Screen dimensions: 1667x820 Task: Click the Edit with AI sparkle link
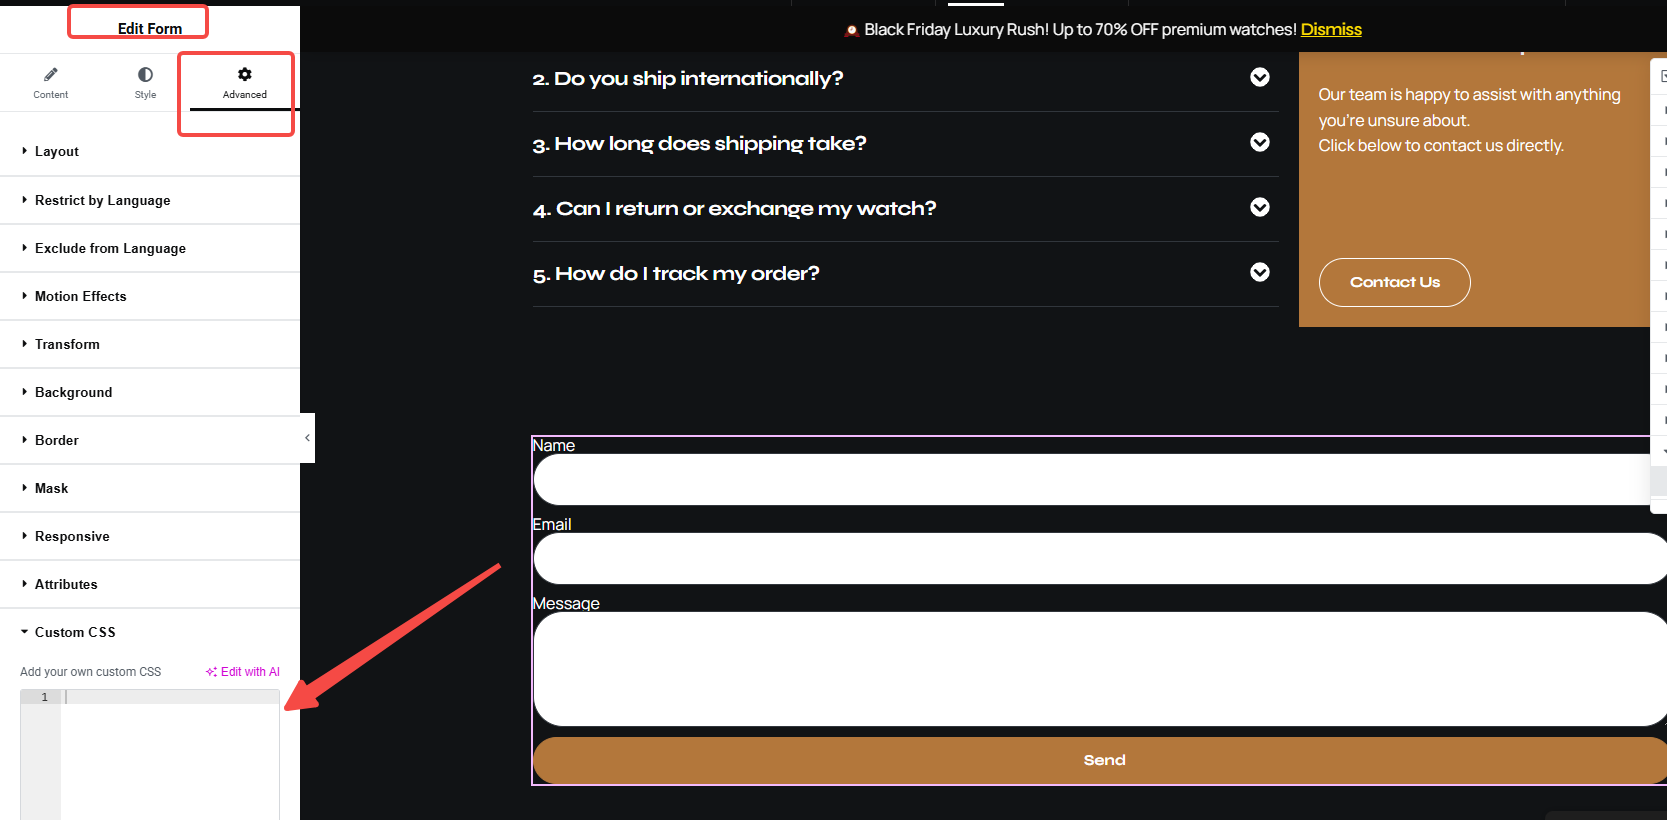coord(243,672)
